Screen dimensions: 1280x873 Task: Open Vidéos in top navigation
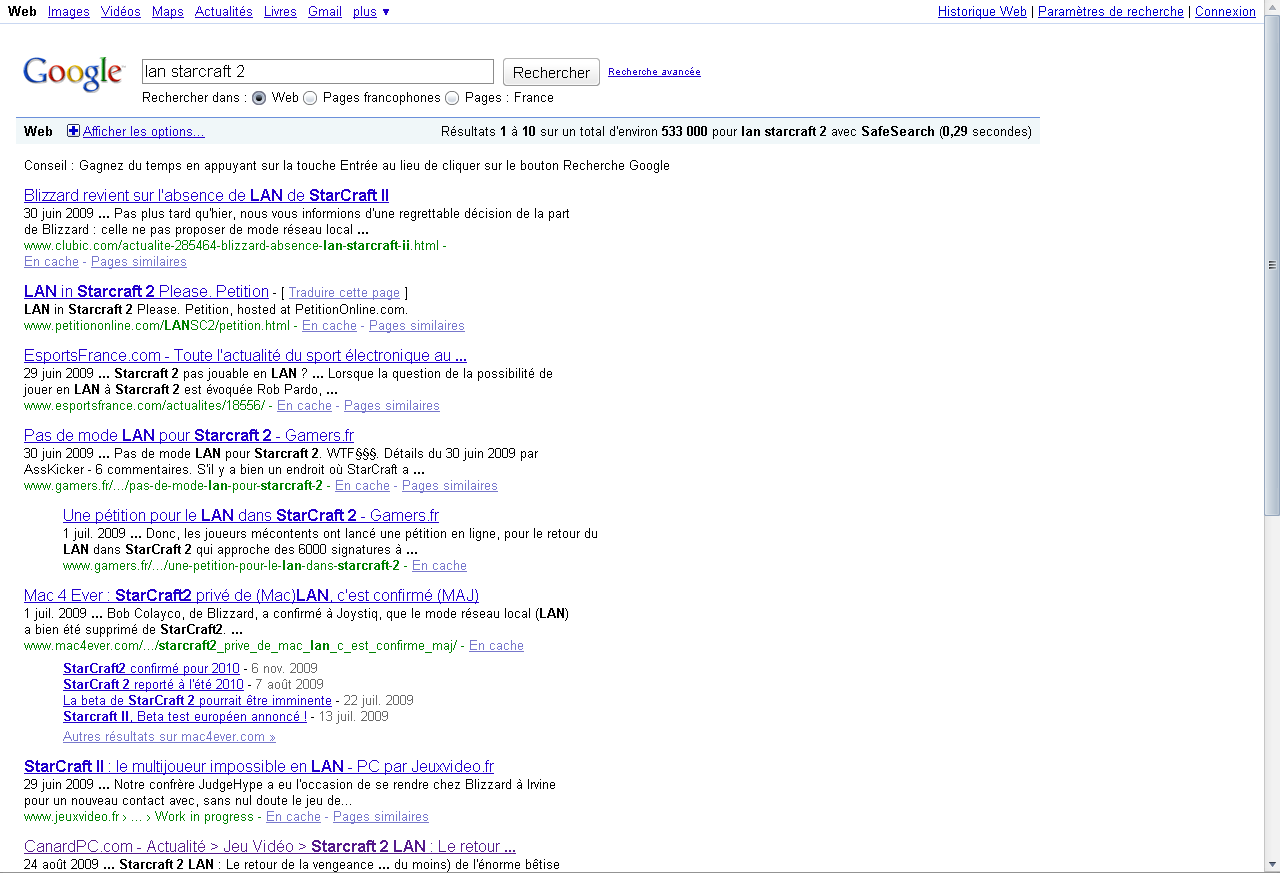coord(121,12)
